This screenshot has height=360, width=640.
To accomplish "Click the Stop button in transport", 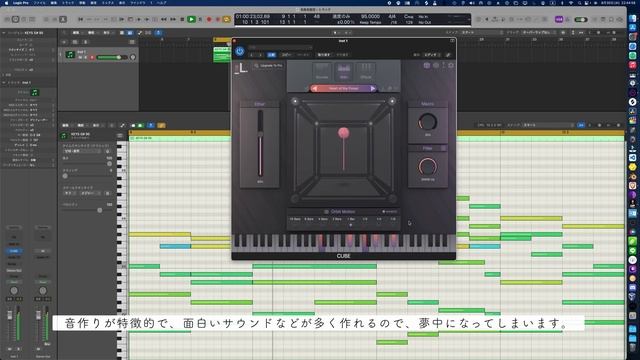I will point(182,19).
